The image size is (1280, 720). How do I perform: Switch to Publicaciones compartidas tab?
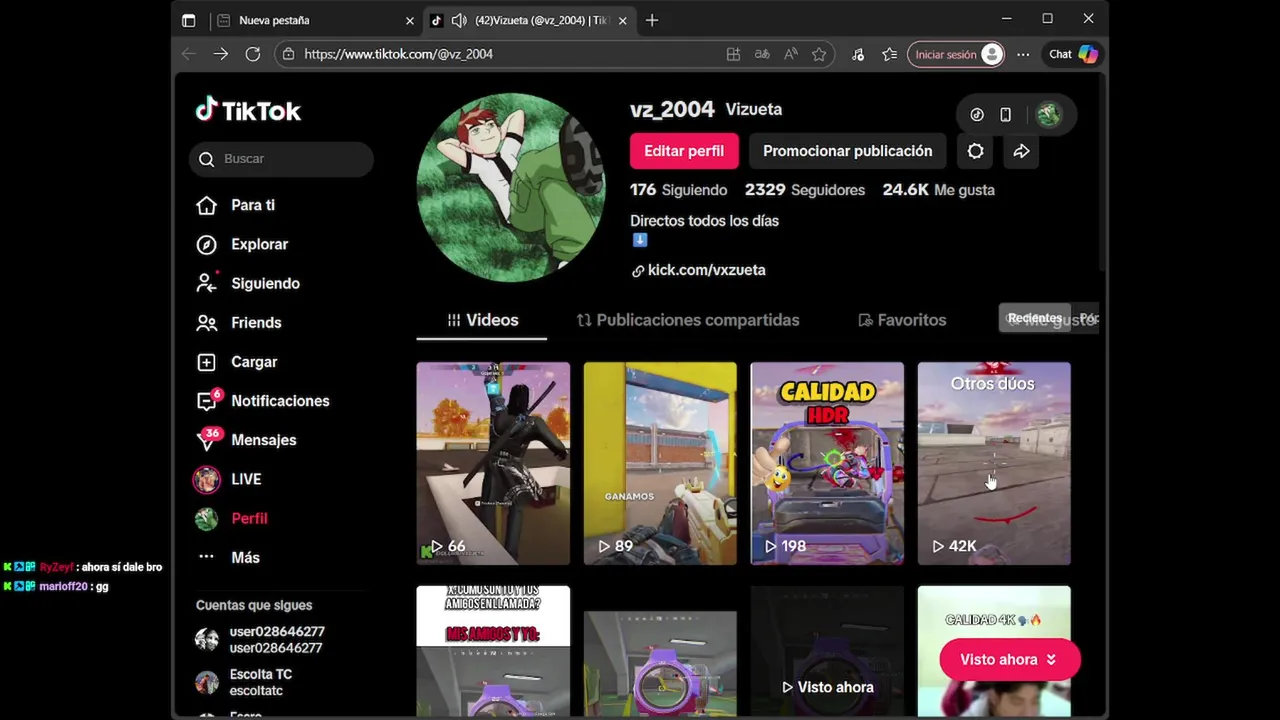coord(688,320)
